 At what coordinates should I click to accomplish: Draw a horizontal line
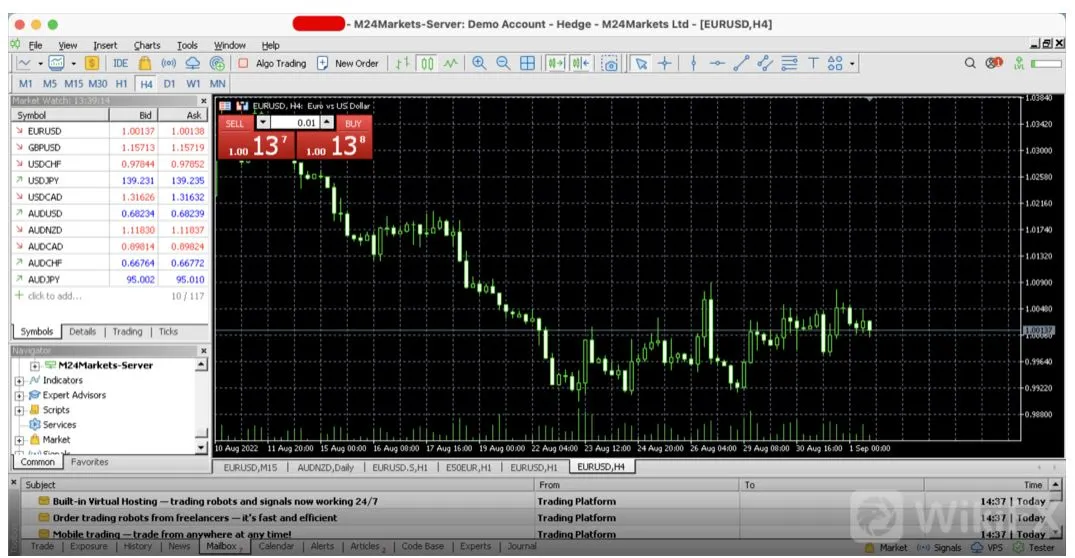coord(717,63)
